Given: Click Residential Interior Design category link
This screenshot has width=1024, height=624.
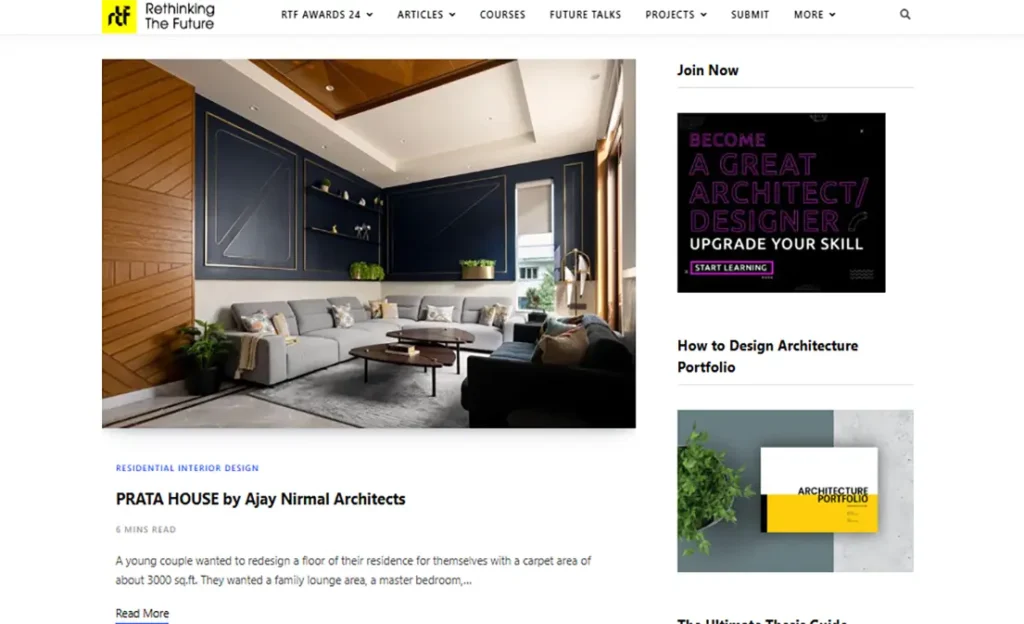Looking at the screenshot, I should pyautogui.click(x=187, y=468).
